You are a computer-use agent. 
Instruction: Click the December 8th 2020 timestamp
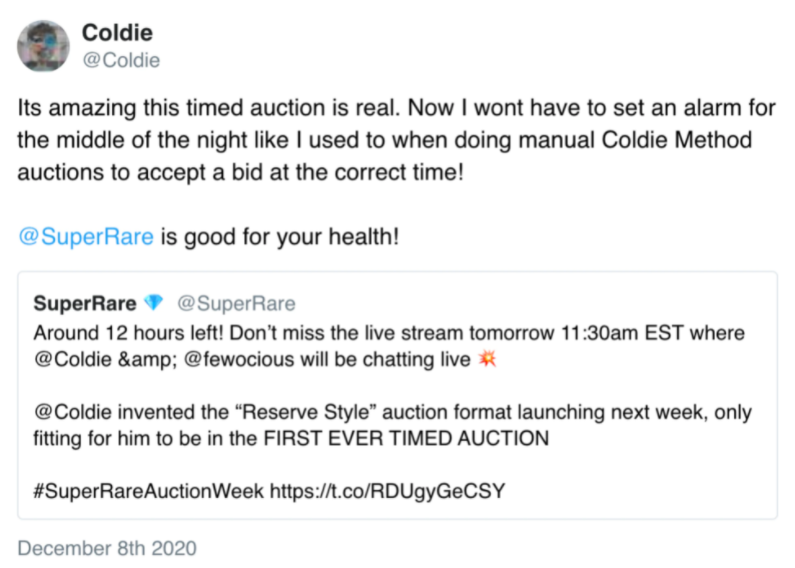pyautogui.click(x=107, y=548)
